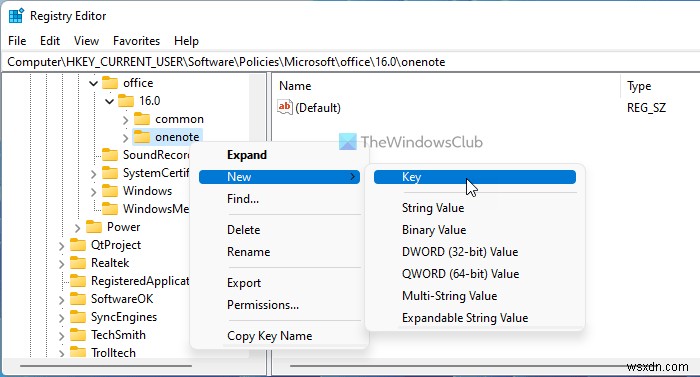Click the onenote folder icon
700x377 pixels.
142,137
